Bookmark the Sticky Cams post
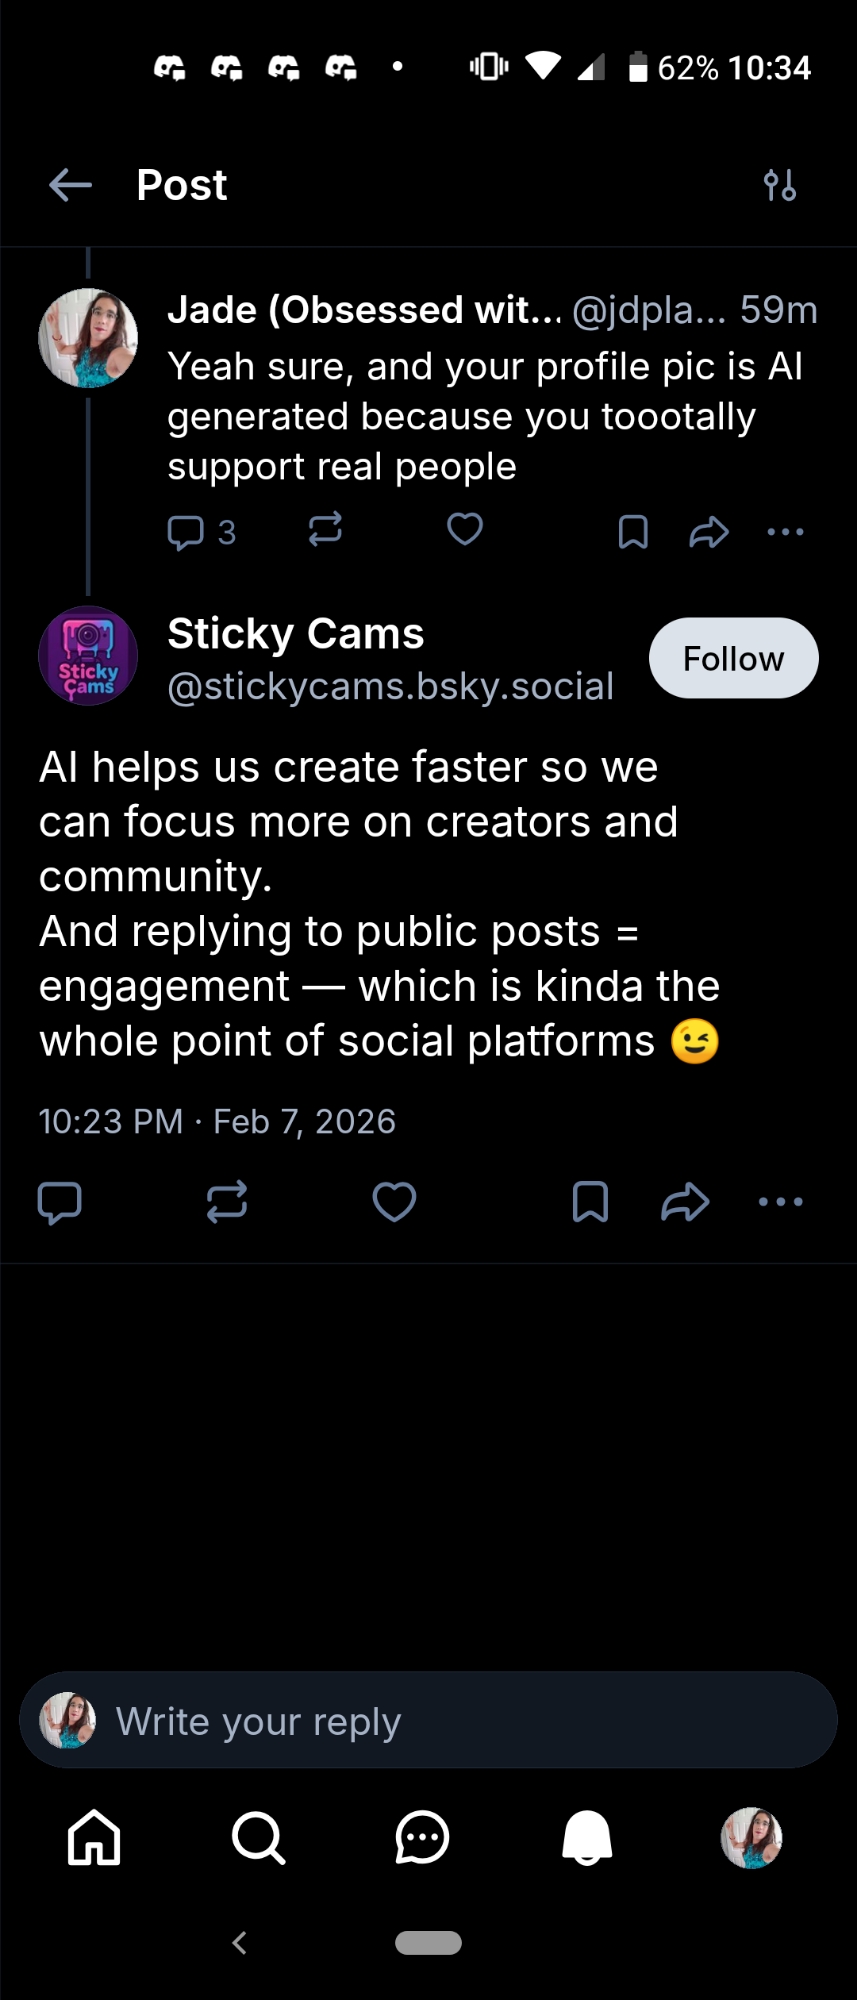The width and height of the screenshot is (857, 2000). [x=590, y=1202]
